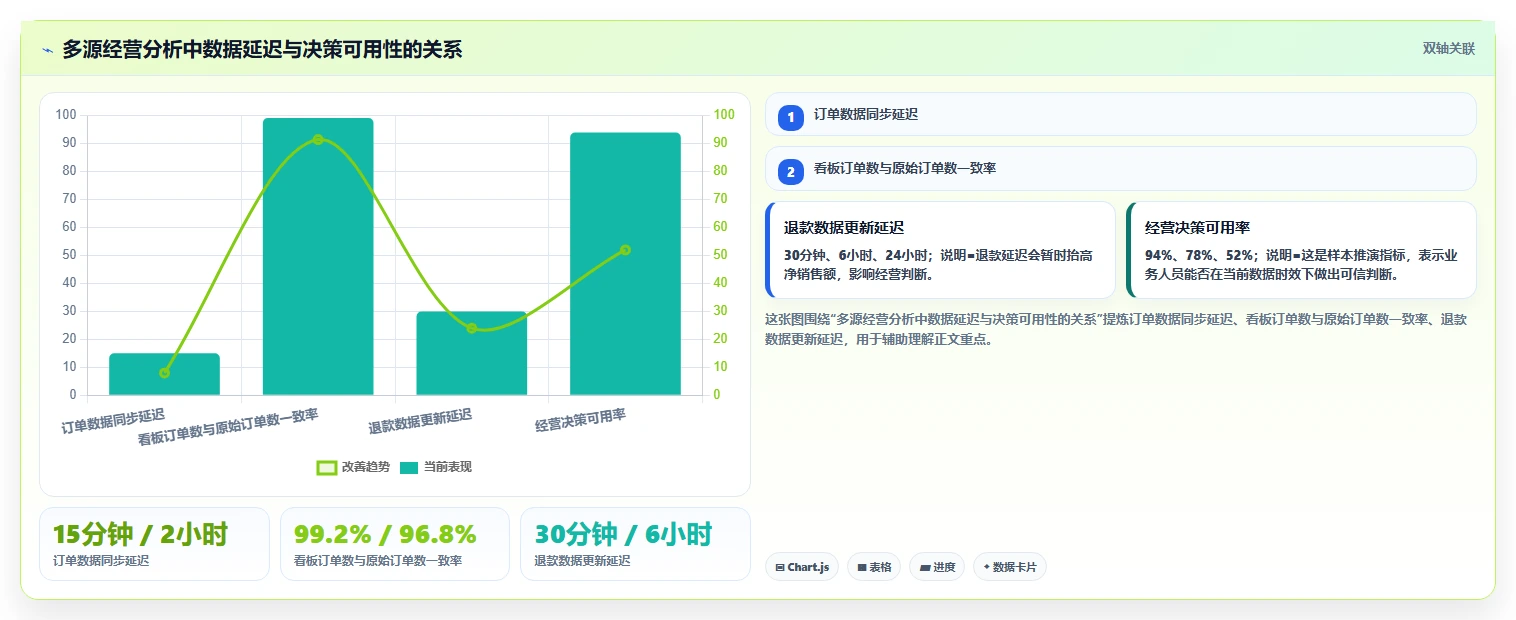Image resolution: width=1516 pixels, height=620 pixels.
Task: Click the 15分钟 / 2小时 stat card
Action: point(154,544)
